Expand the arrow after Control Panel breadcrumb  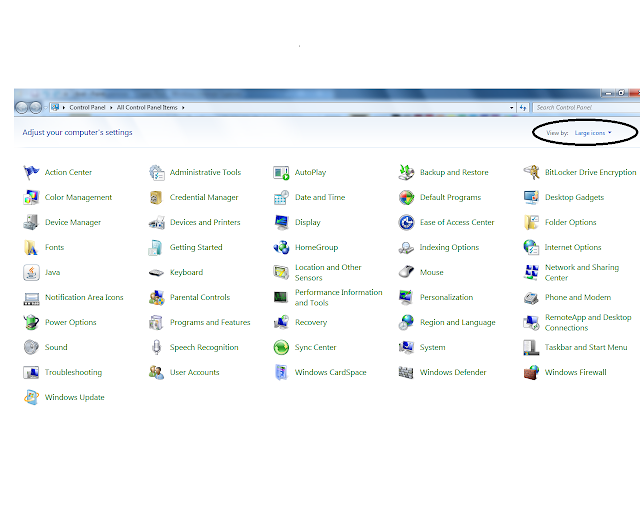pos(111,108)
